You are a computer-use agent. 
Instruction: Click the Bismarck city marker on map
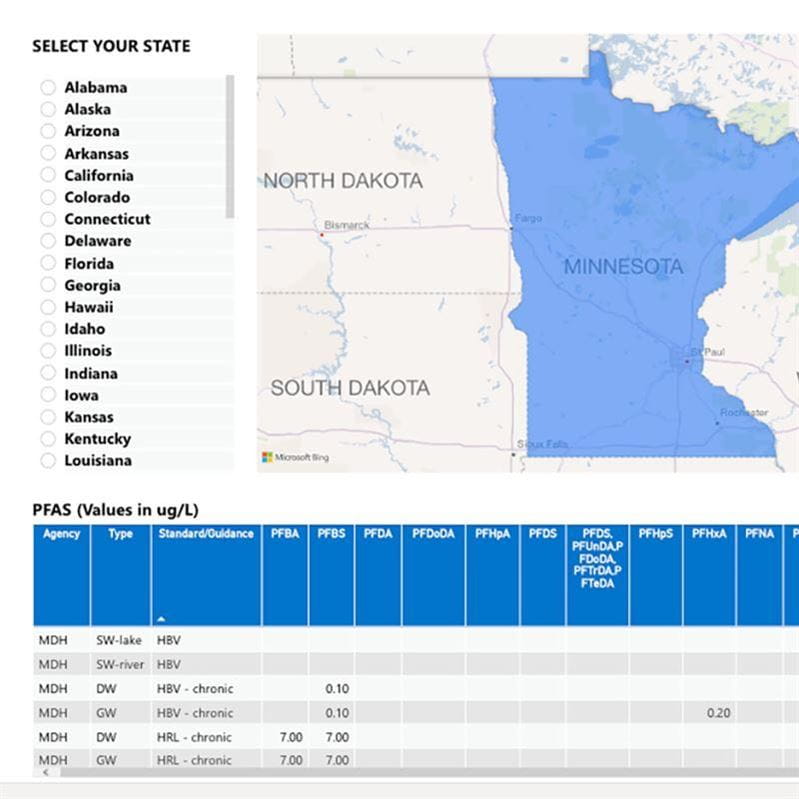(x=322, y=234)
